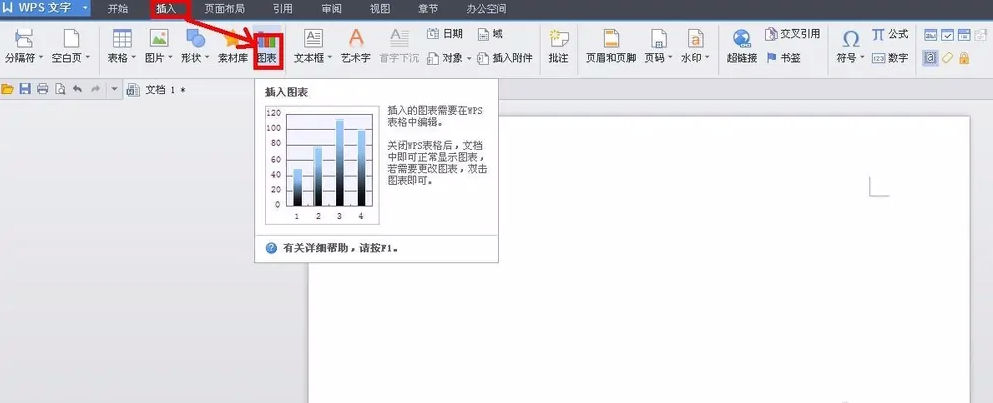Undo the last action
993x403 pixels.
coord(77,89)
